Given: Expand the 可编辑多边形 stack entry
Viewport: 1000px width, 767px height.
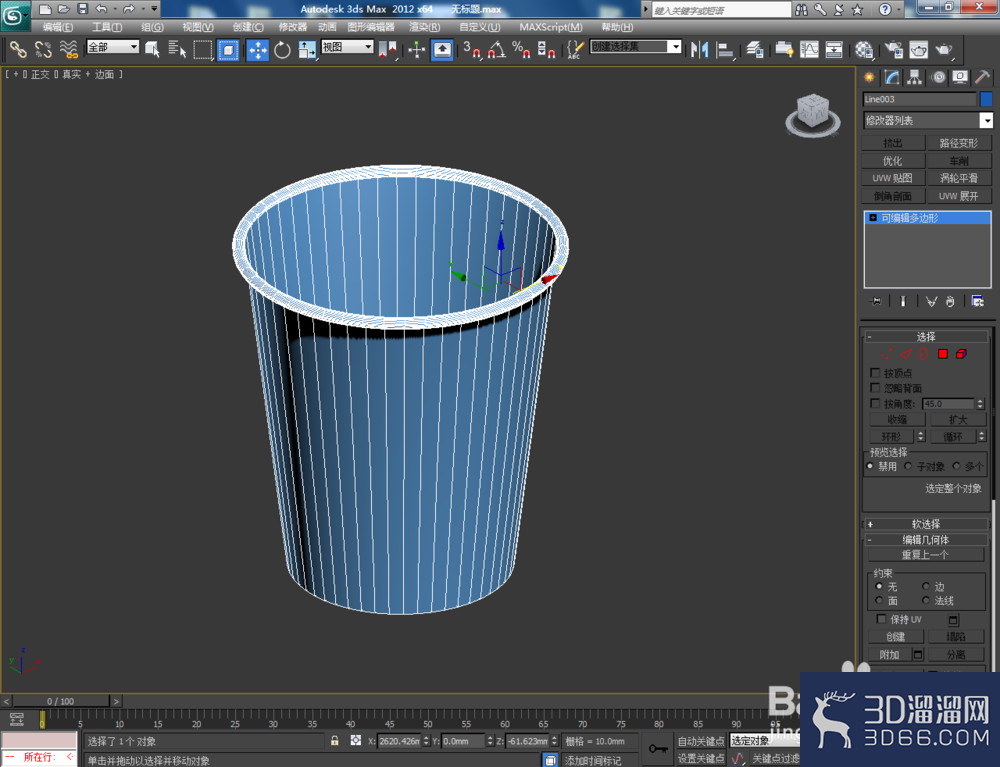Looking at the screenshot, I should coord(872,217).
